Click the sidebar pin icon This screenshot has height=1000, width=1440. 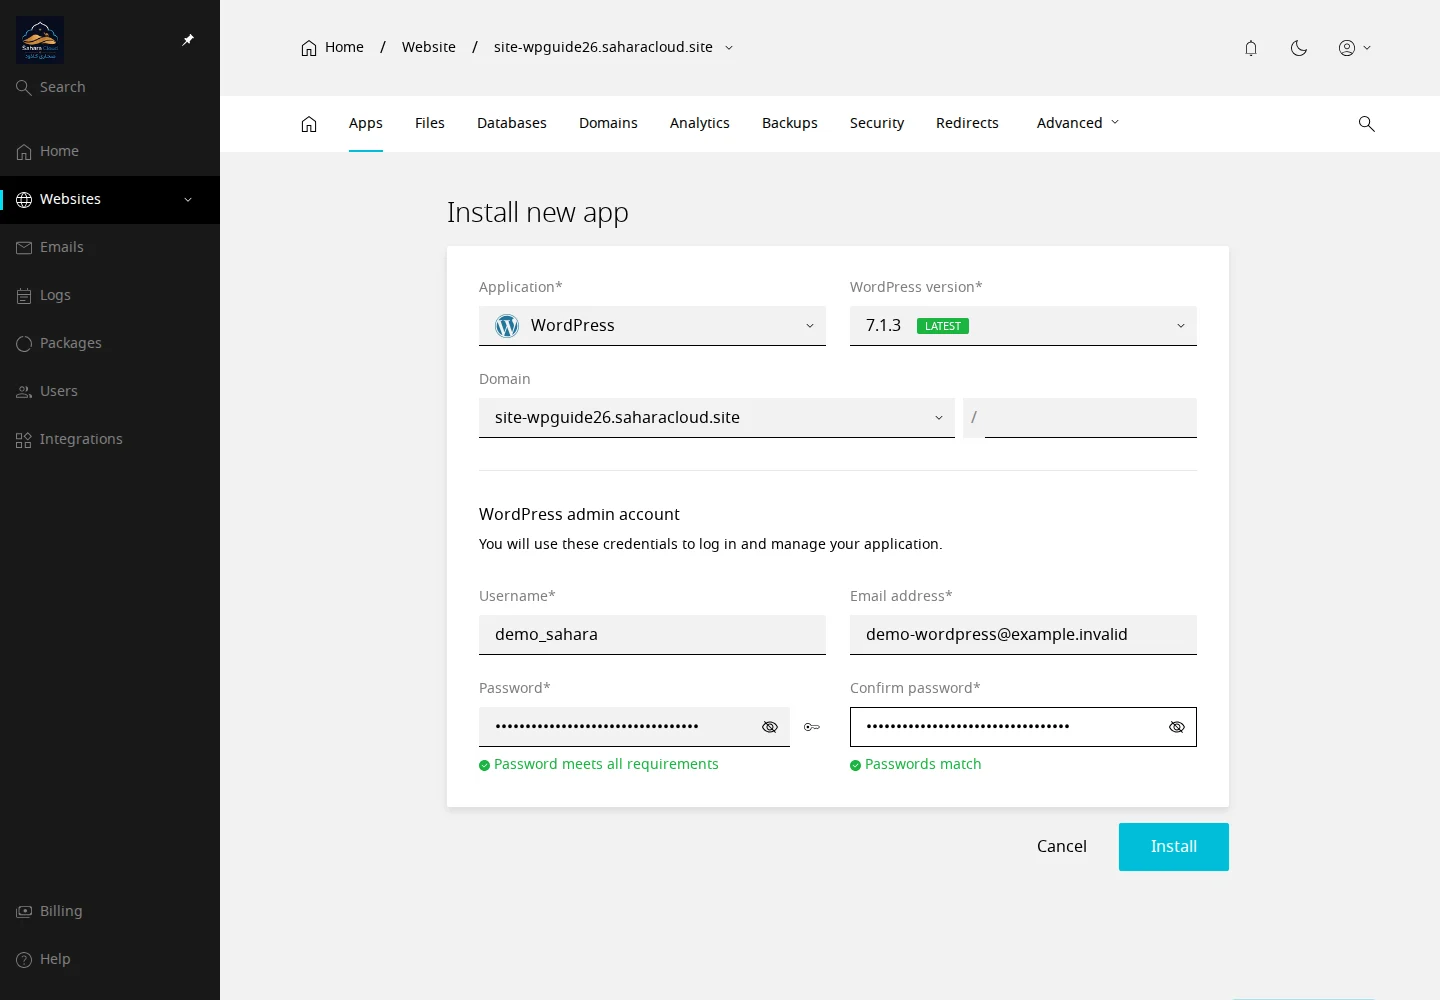point(188,40)
